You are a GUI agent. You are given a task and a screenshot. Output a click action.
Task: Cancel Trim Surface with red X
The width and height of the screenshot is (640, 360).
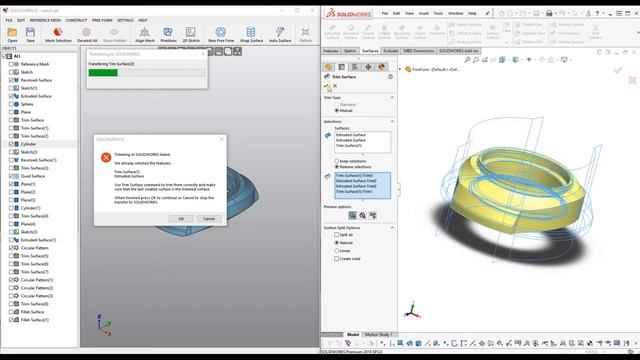(x=335, y=86)
